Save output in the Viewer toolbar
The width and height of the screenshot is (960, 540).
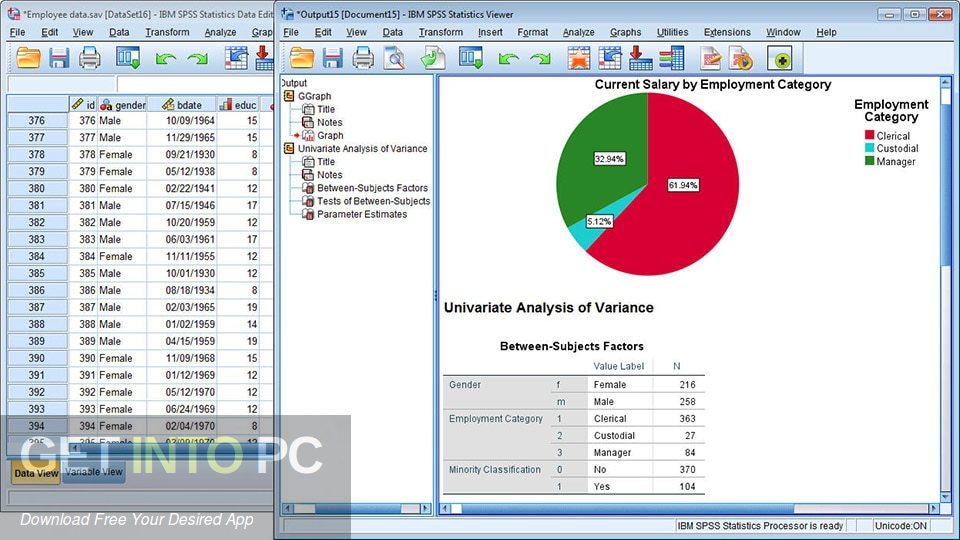[332, 58]
